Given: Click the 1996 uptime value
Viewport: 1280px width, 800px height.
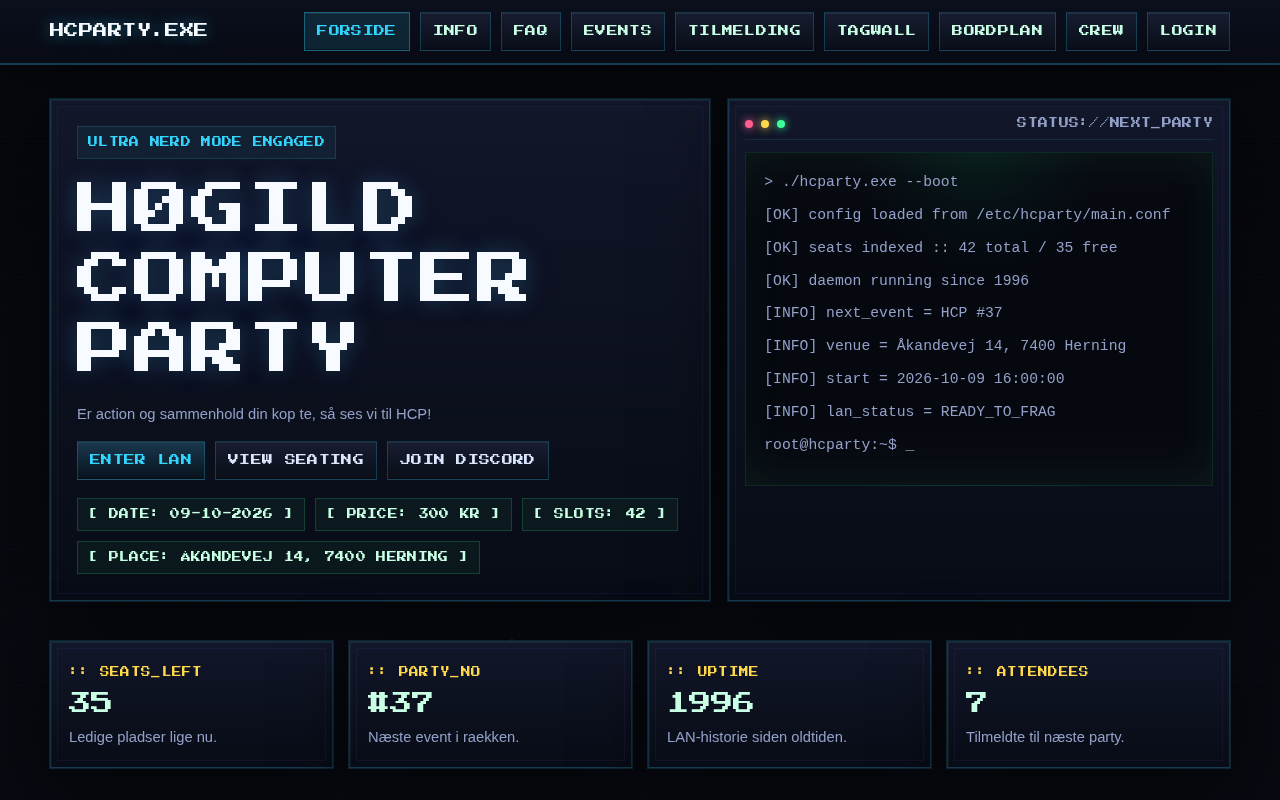Looking at the screenshot, I should [x=710, y=702].
